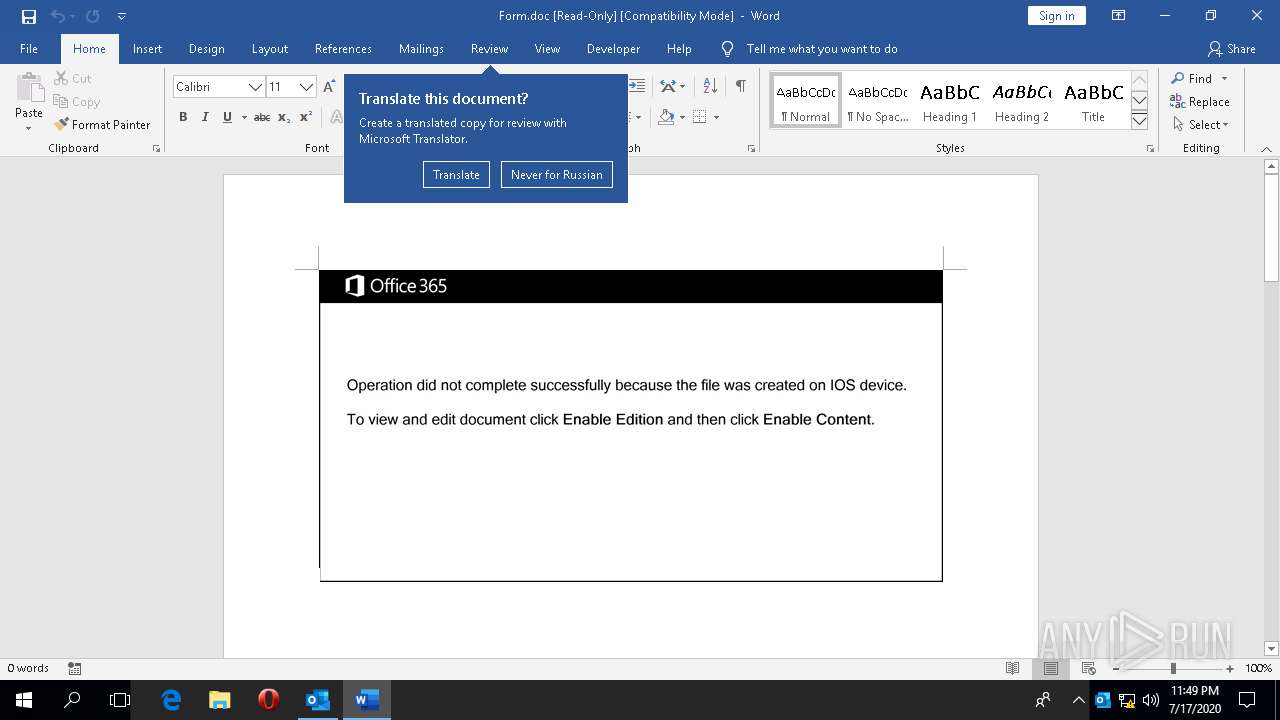Click the zoom slider handle
Image resolution: width=1280 pixels, height=720 pixels.
coord(1173,668)
